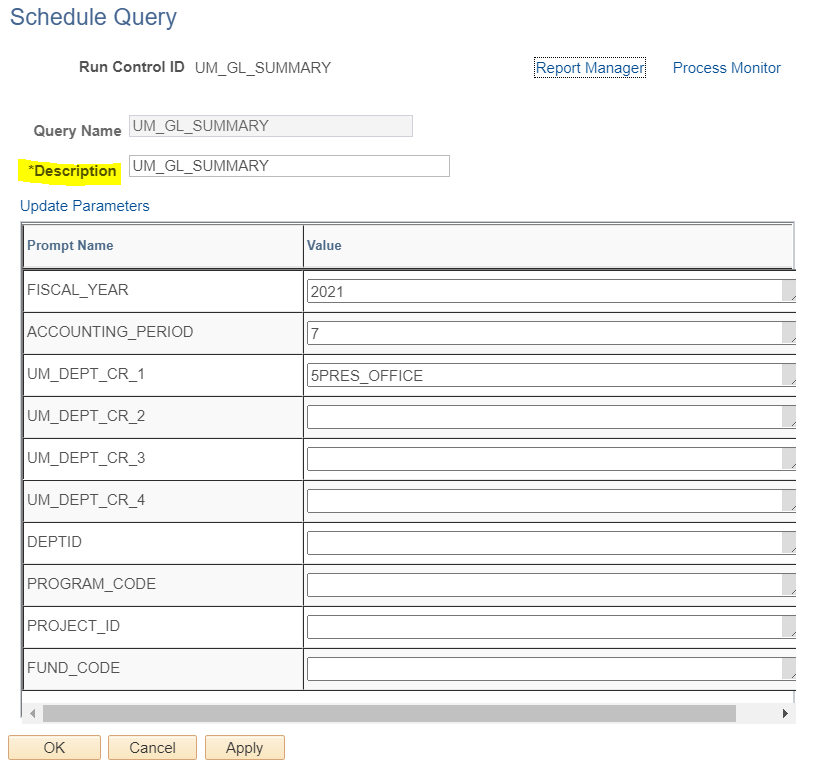Click the PROGRAM_CODE value field
Screen dimensions: 815x777
point(551,585)
